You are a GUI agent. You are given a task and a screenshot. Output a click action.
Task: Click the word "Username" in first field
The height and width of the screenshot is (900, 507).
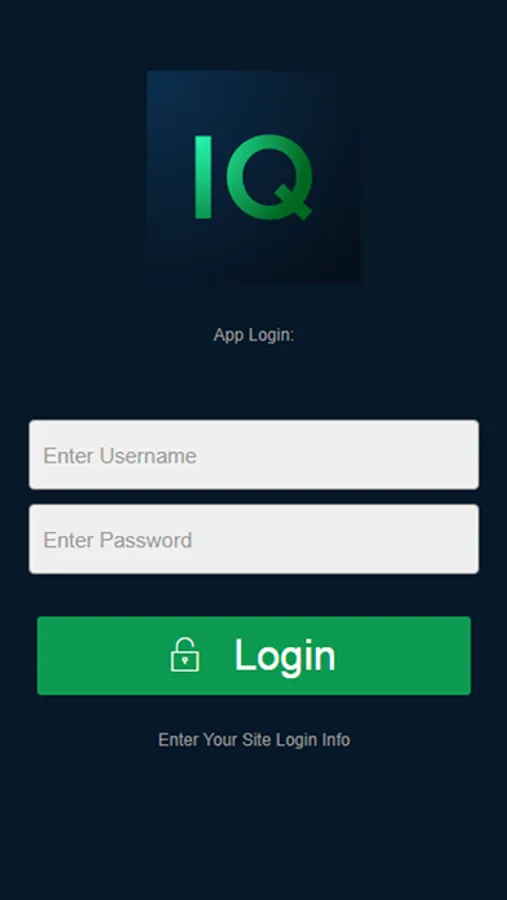pos(148,456)
